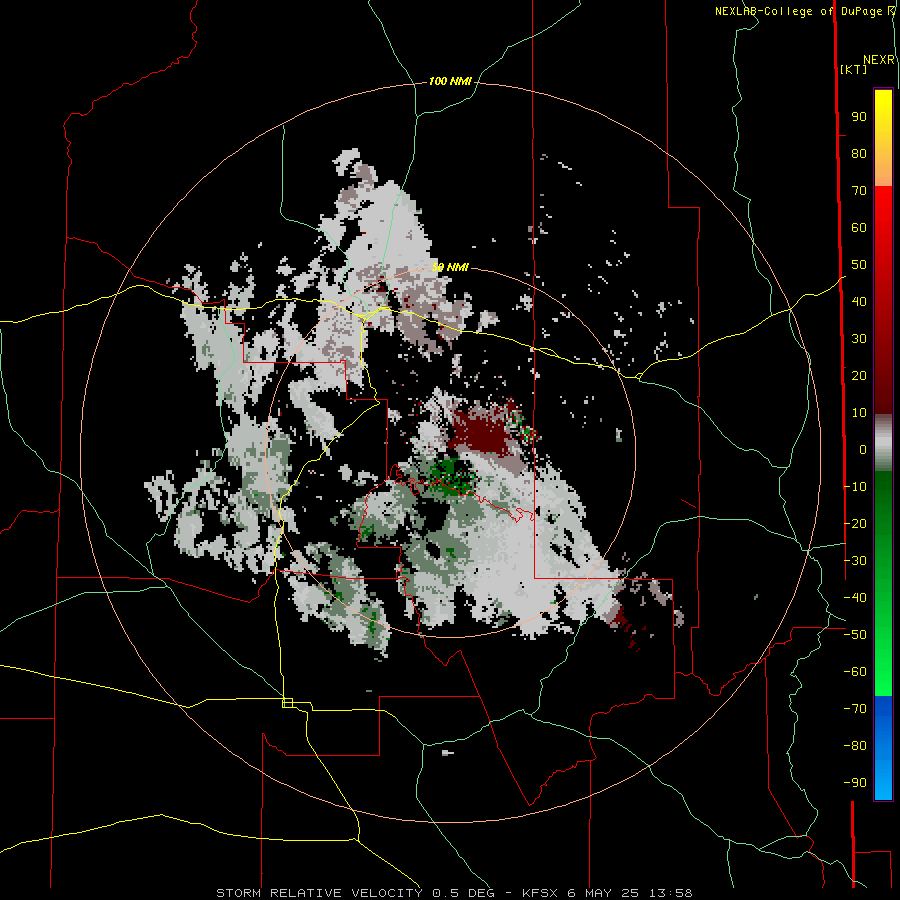Click the KFSX radar site identifier
Image resolution: width=900 pixels, height=900 pixels.
[542, 893]
